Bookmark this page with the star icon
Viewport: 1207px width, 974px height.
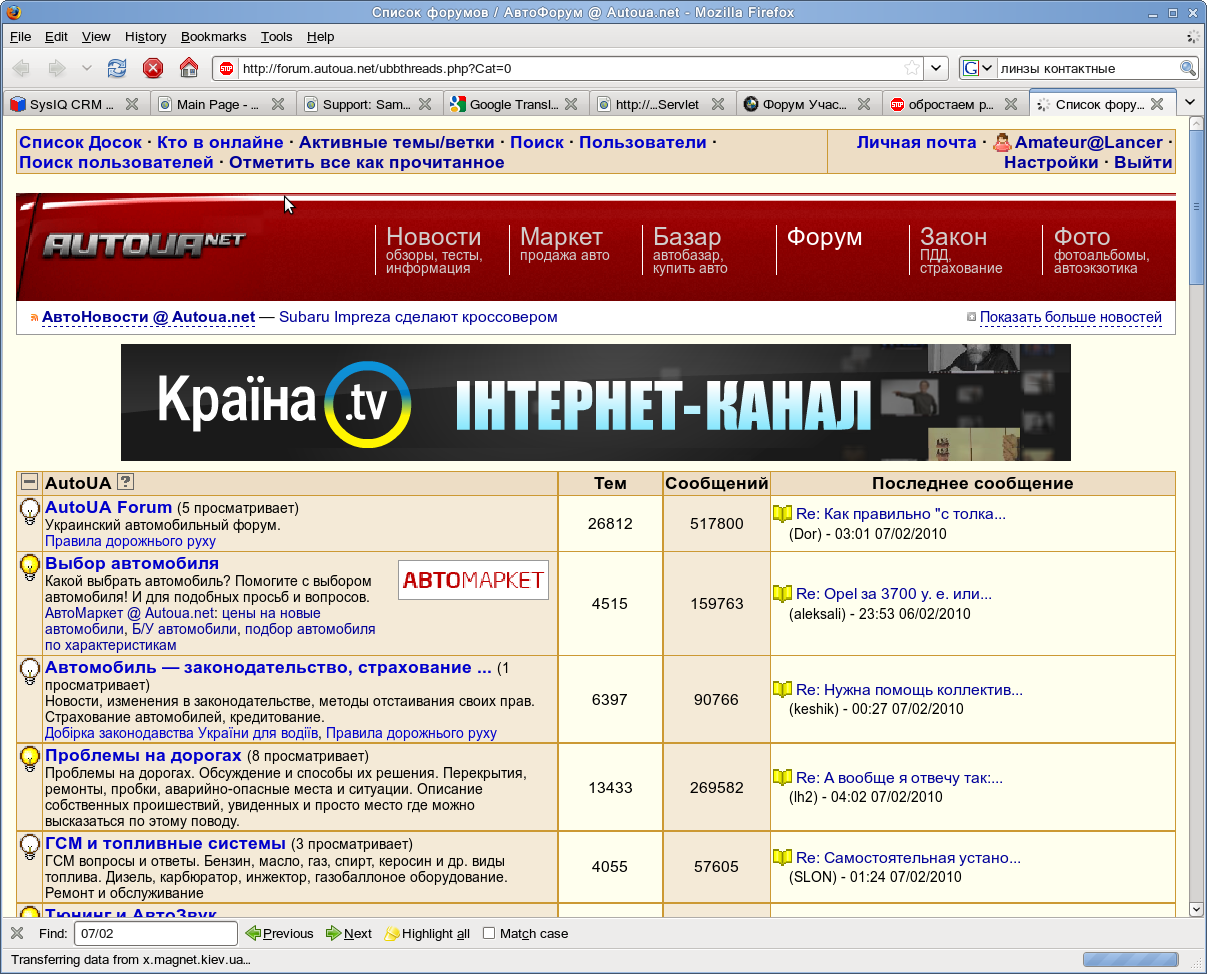[912, 68]
